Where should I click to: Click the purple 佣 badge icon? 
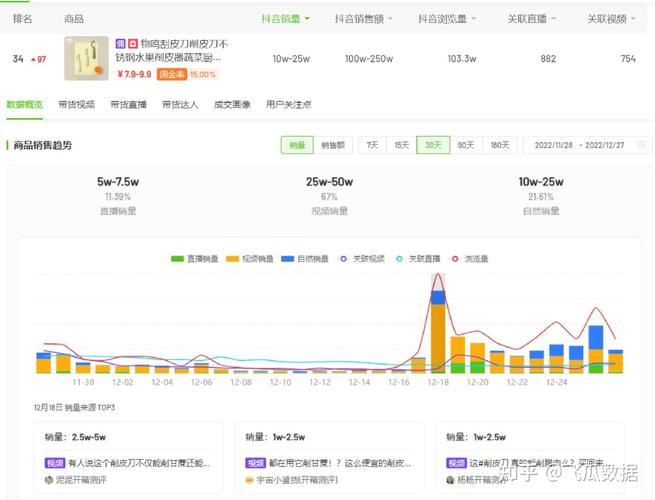pyautogui.click(x=120, y=43)
